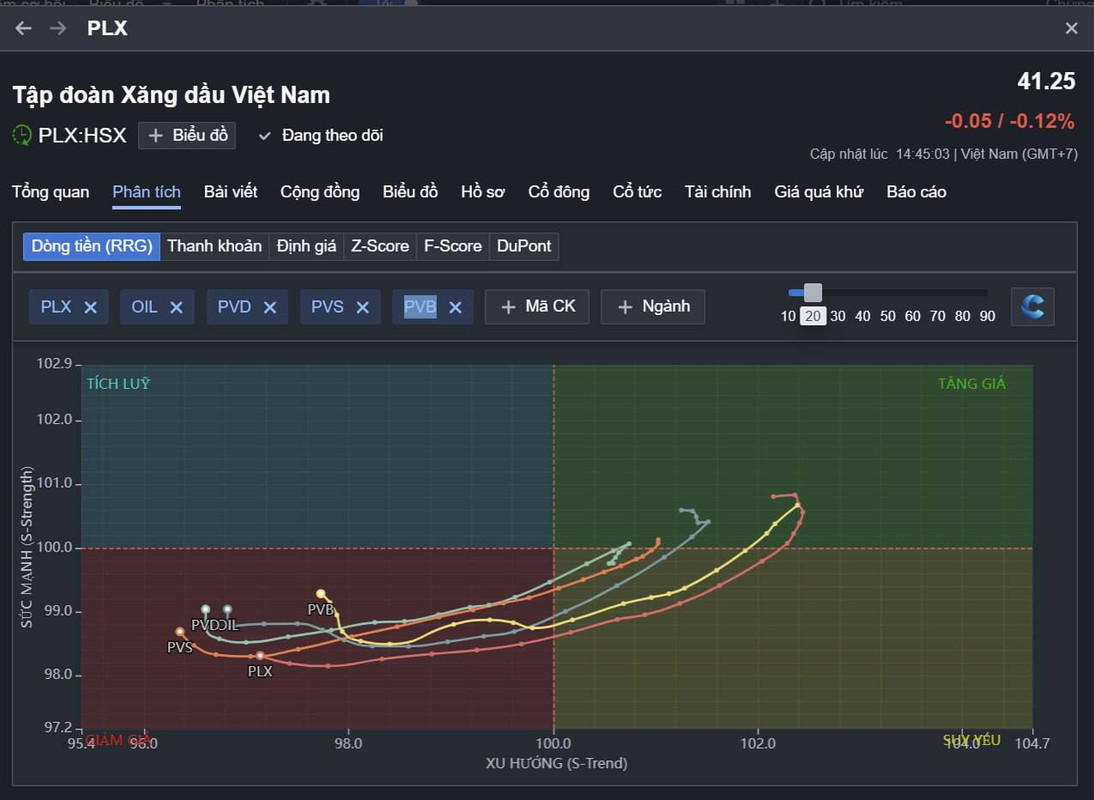Add a ticker with Mã CK button

coord(537,307)
